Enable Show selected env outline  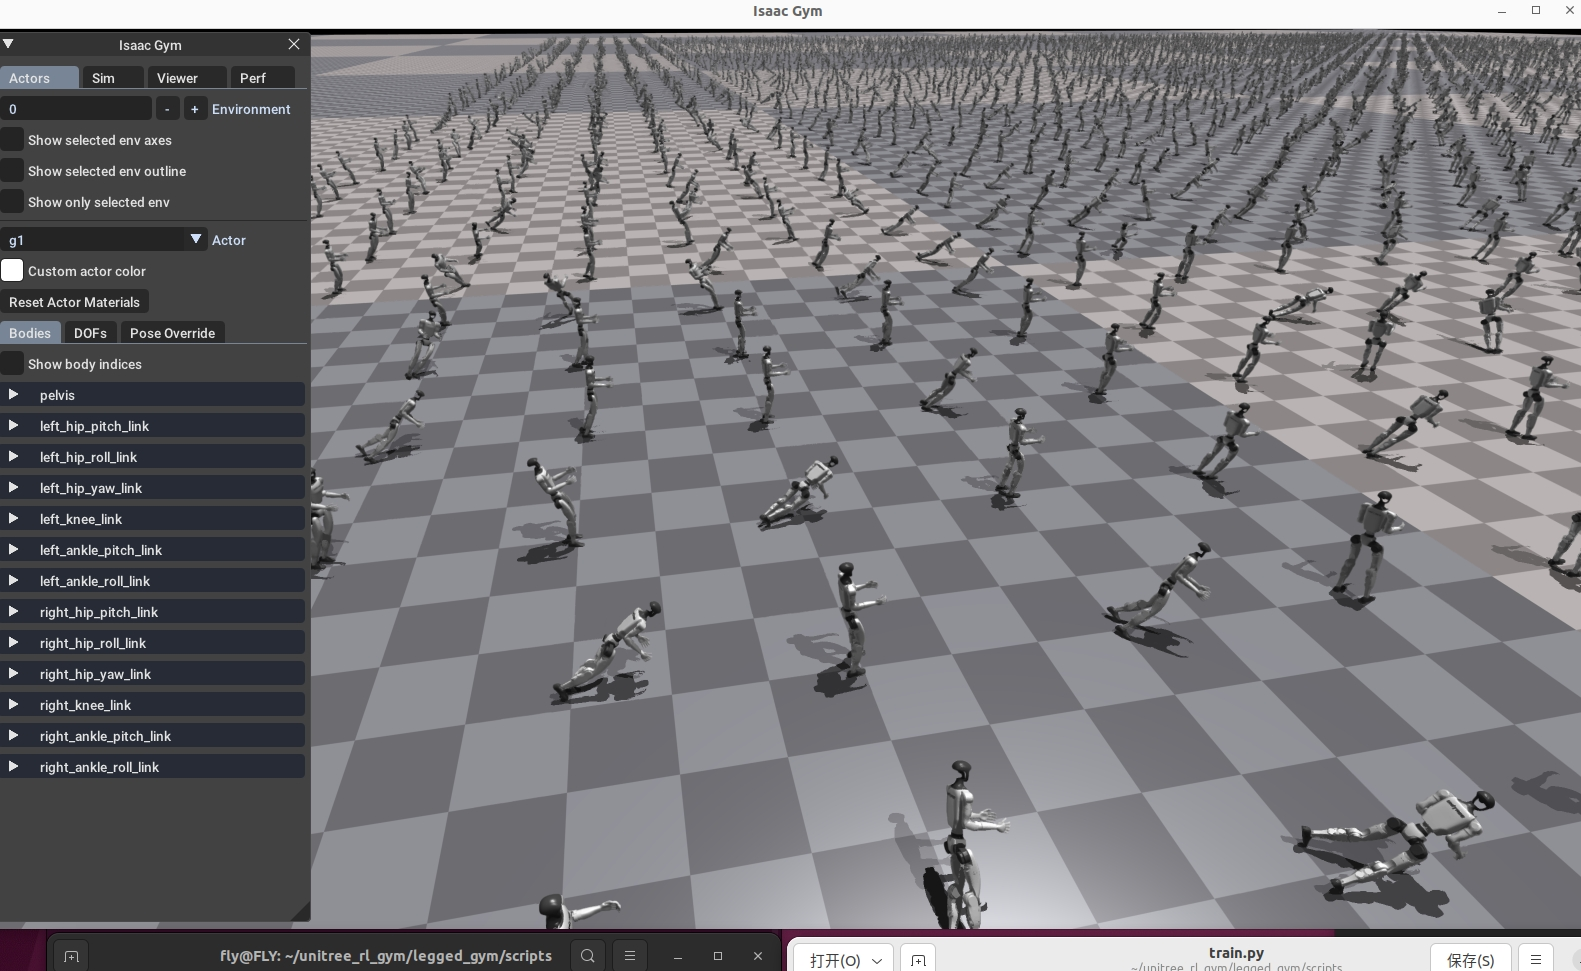pos(12,171)
